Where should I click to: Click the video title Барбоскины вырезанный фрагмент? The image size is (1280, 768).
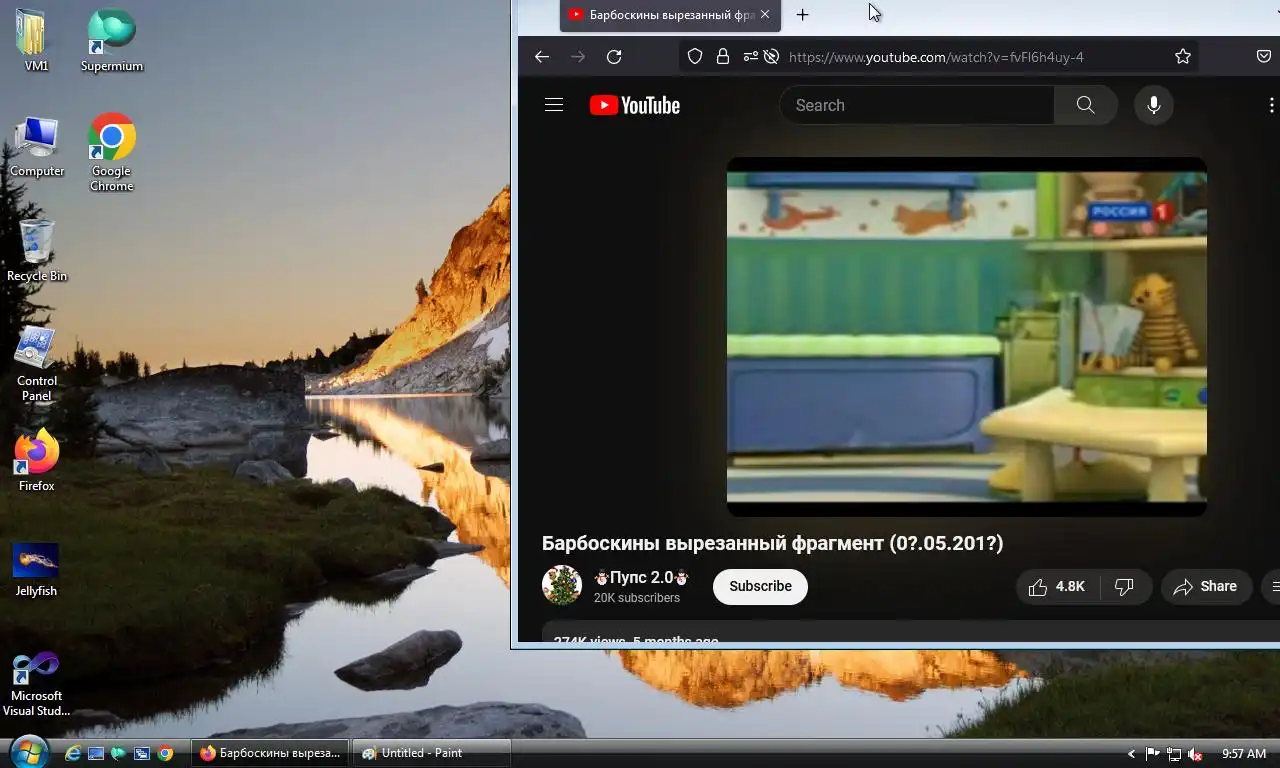pyautogui.click(x=772, y=543)
